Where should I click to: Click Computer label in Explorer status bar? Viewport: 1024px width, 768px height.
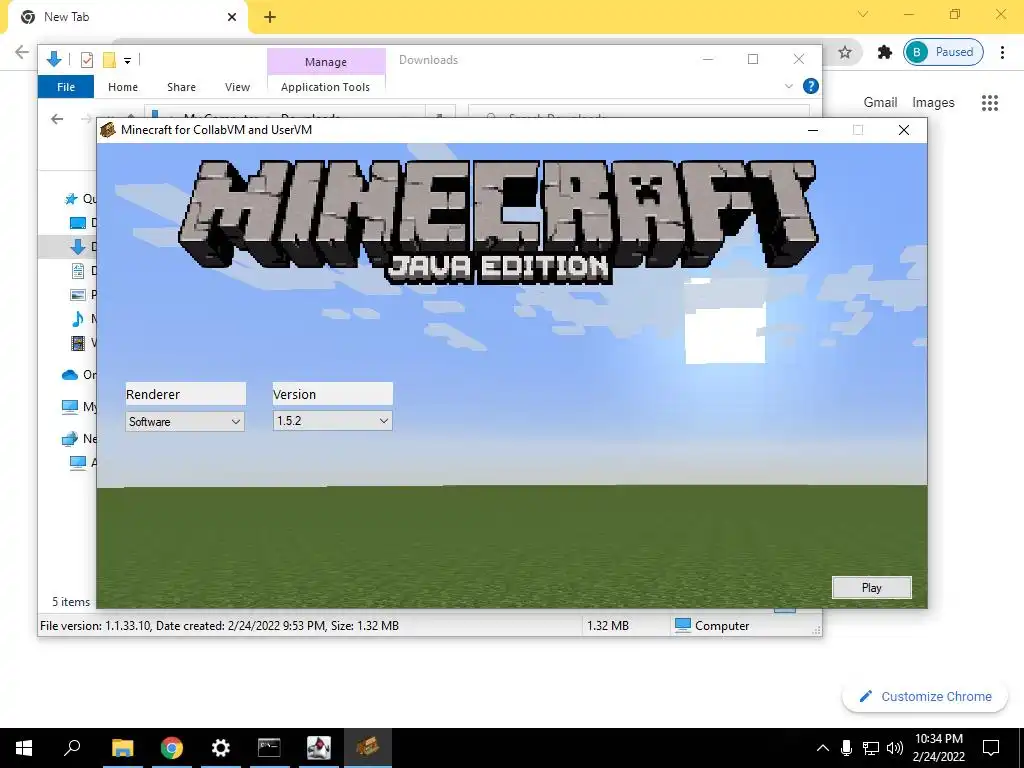[722, 626]
